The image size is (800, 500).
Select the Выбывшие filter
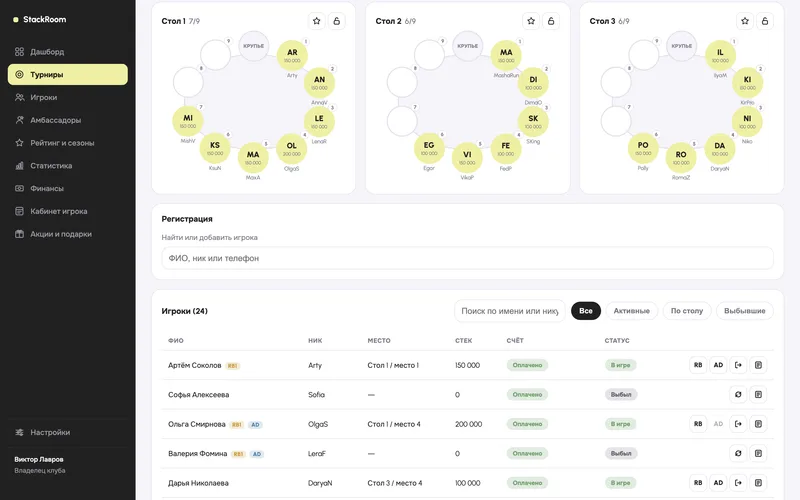(744, 311)
